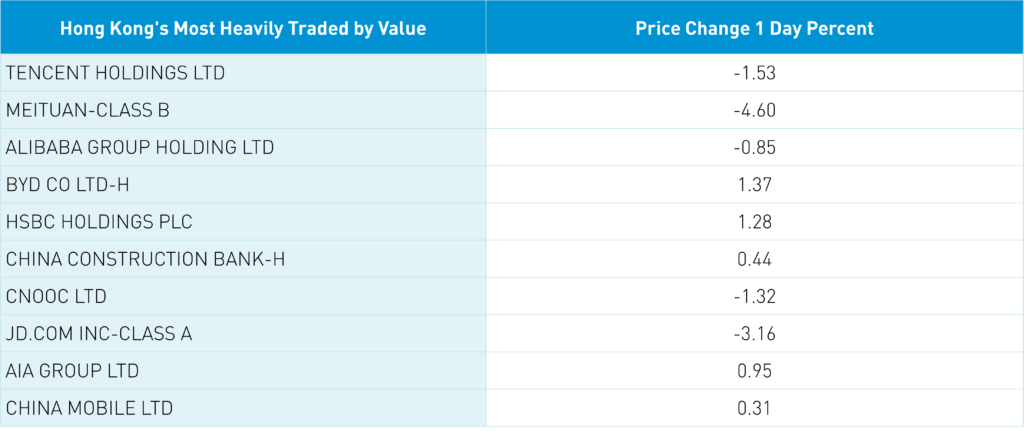Select the 1.28 value for HSBC
The height and width of the screenshot is (431, 1024).
pyautogui.click(x=755, y=222)
